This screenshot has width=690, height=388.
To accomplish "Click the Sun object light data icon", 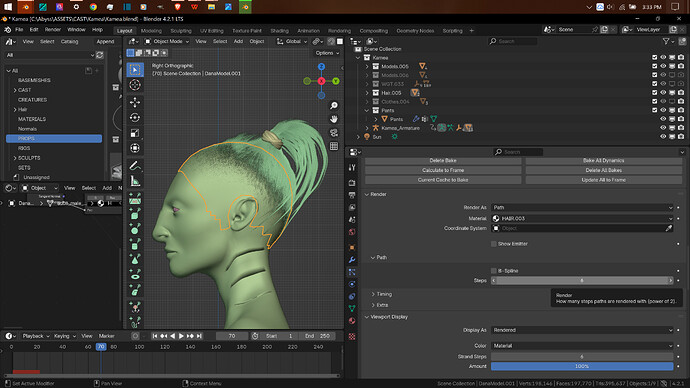I will [394, 137].
